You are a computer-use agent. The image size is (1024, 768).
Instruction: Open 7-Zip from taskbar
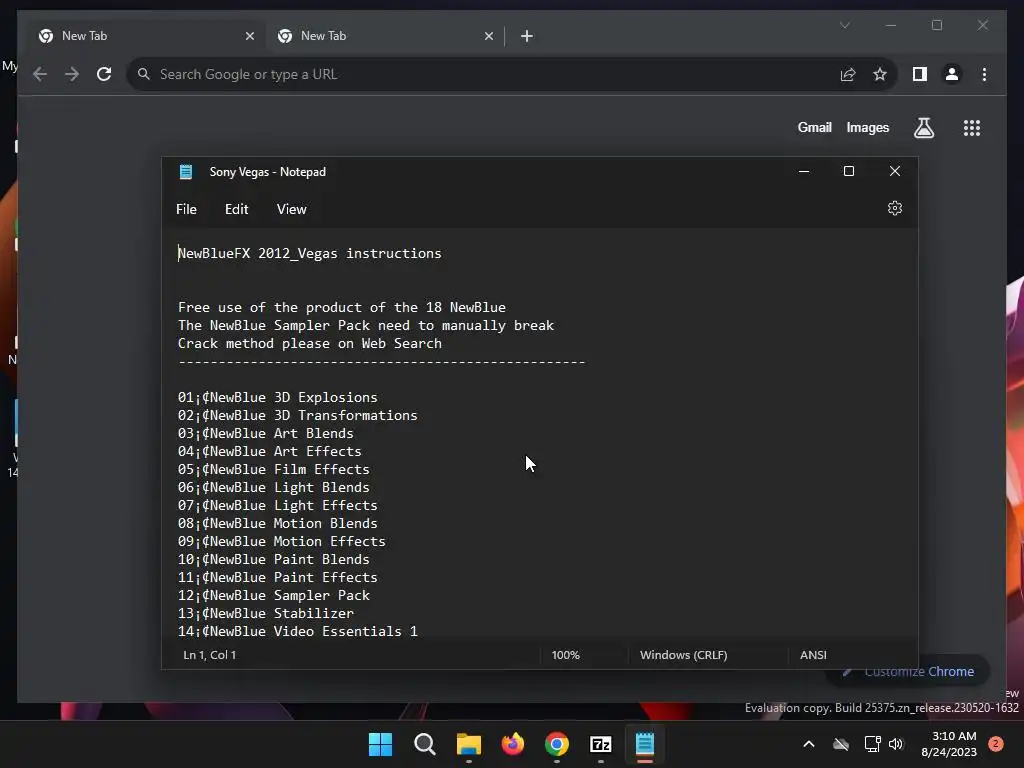[x=601, y=744]
